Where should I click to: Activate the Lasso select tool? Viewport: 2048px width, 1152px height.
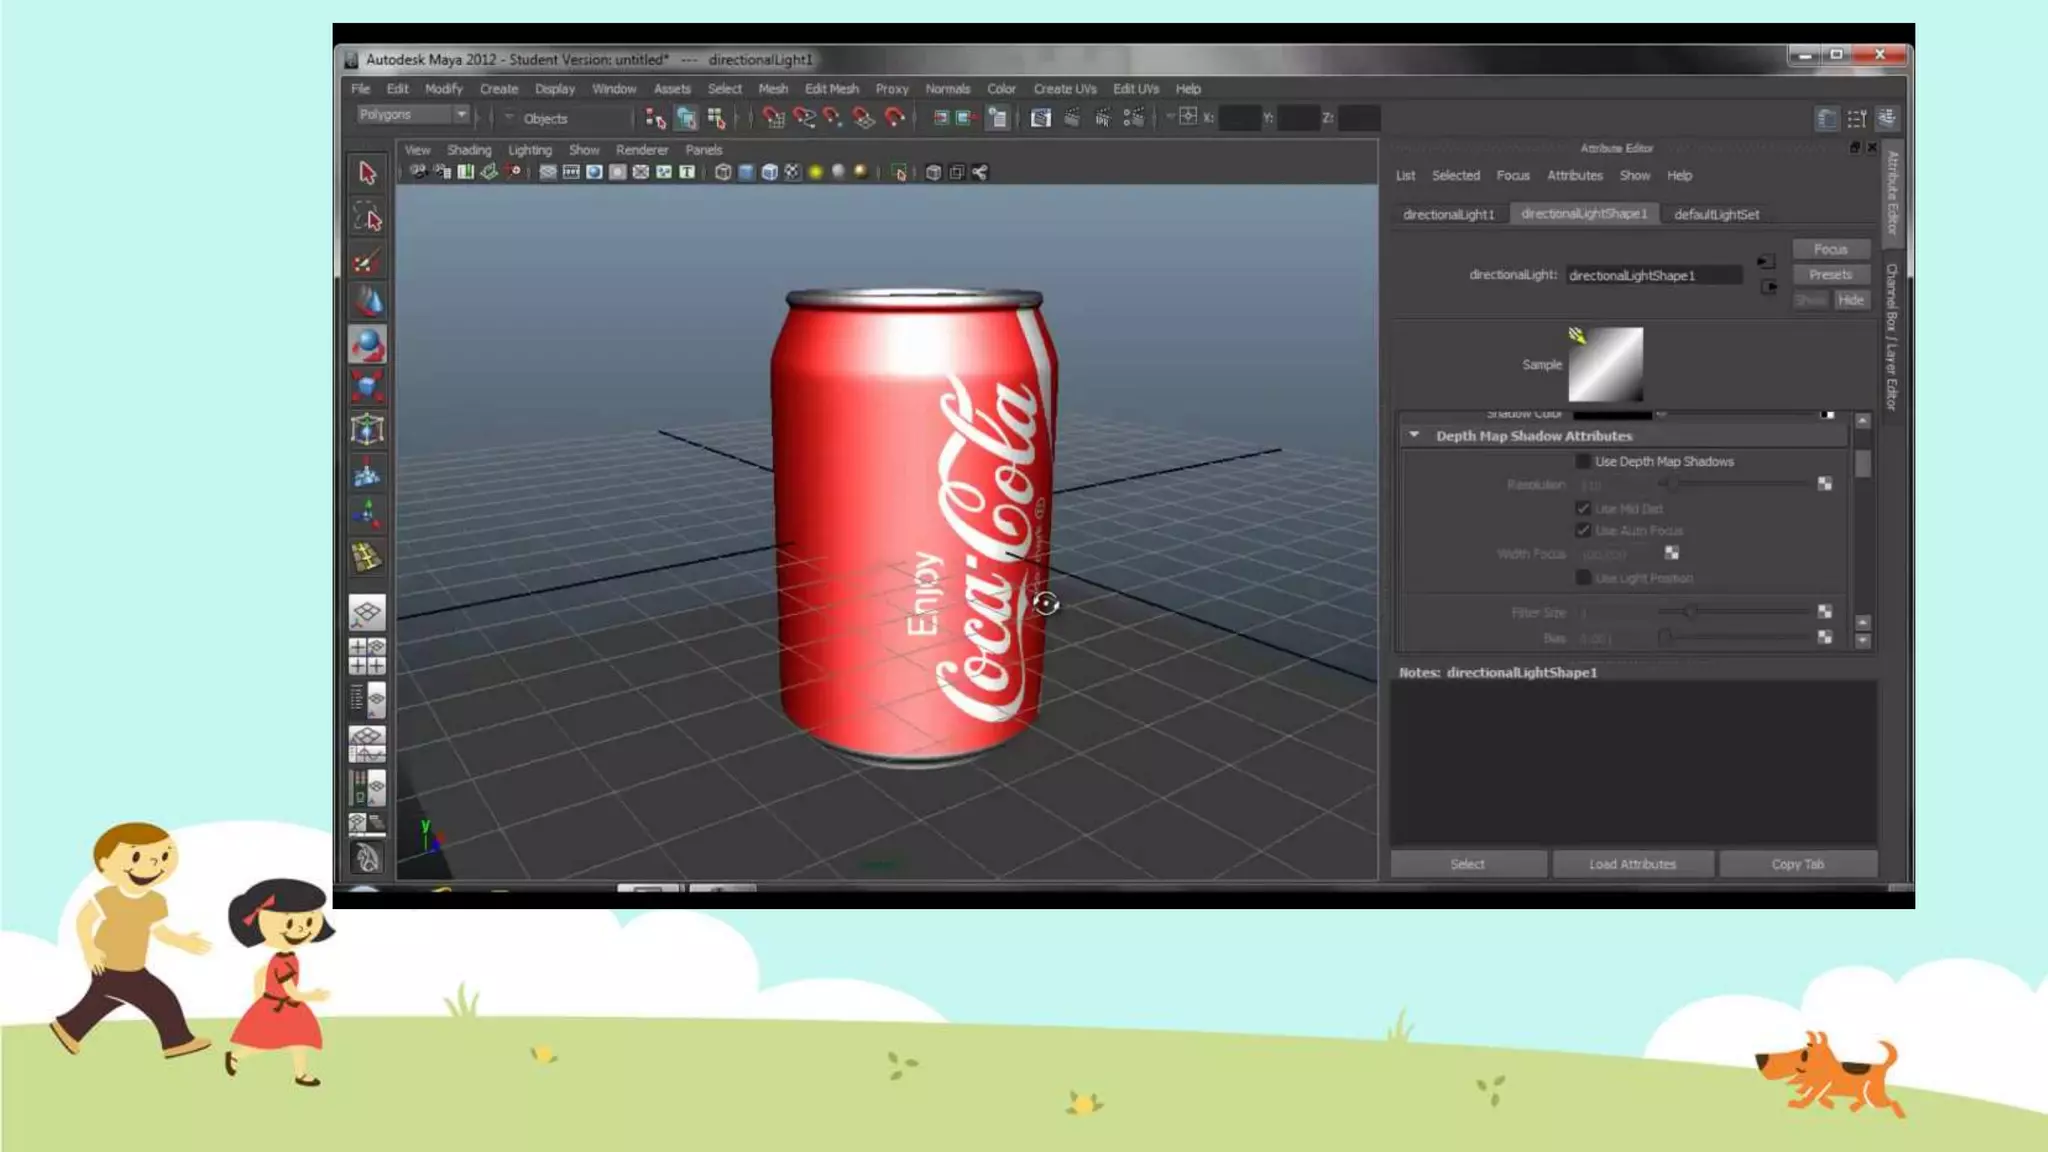click(367, 217)
